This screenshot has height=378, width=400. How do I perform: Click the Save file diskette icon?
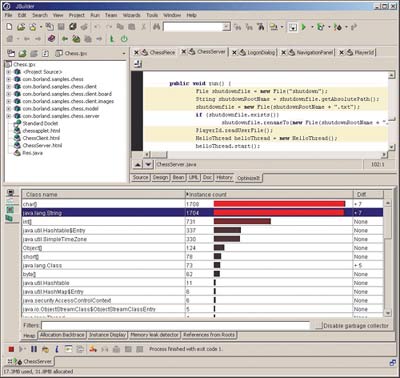click(61, 27)
